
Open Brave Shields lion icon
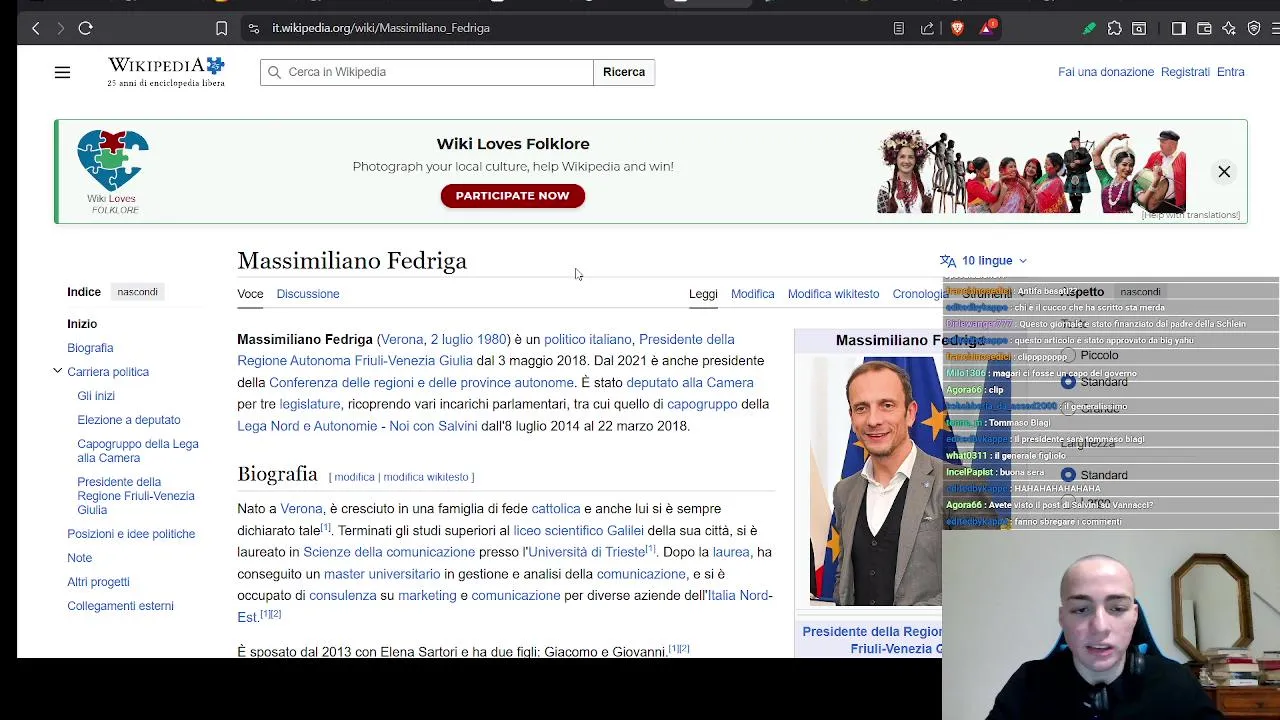tap(957, 28)
